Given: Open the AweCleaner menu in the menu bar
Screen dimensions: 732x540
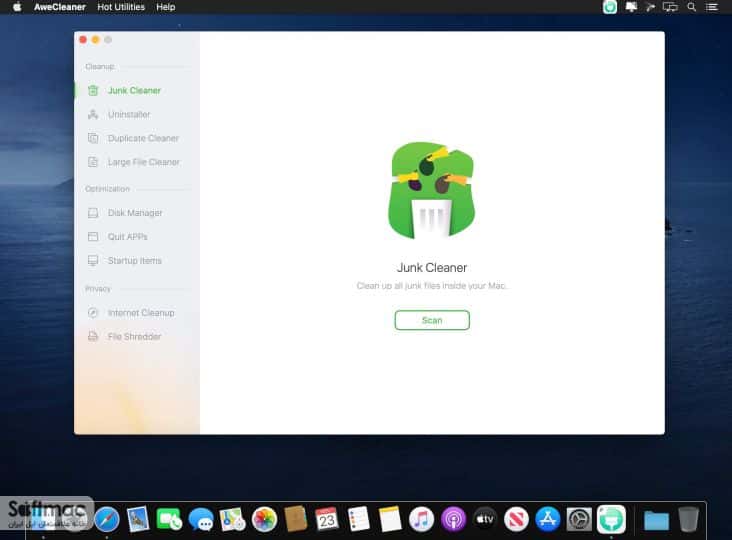Looking at the screenshot, I should click(x=60, y=7).
